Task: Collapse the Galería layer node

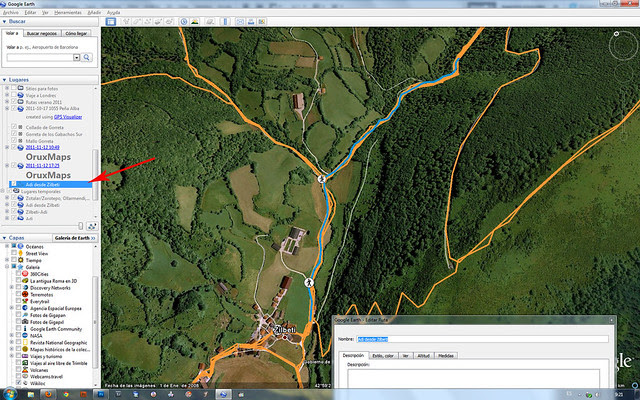Action: tap(7, 267)
